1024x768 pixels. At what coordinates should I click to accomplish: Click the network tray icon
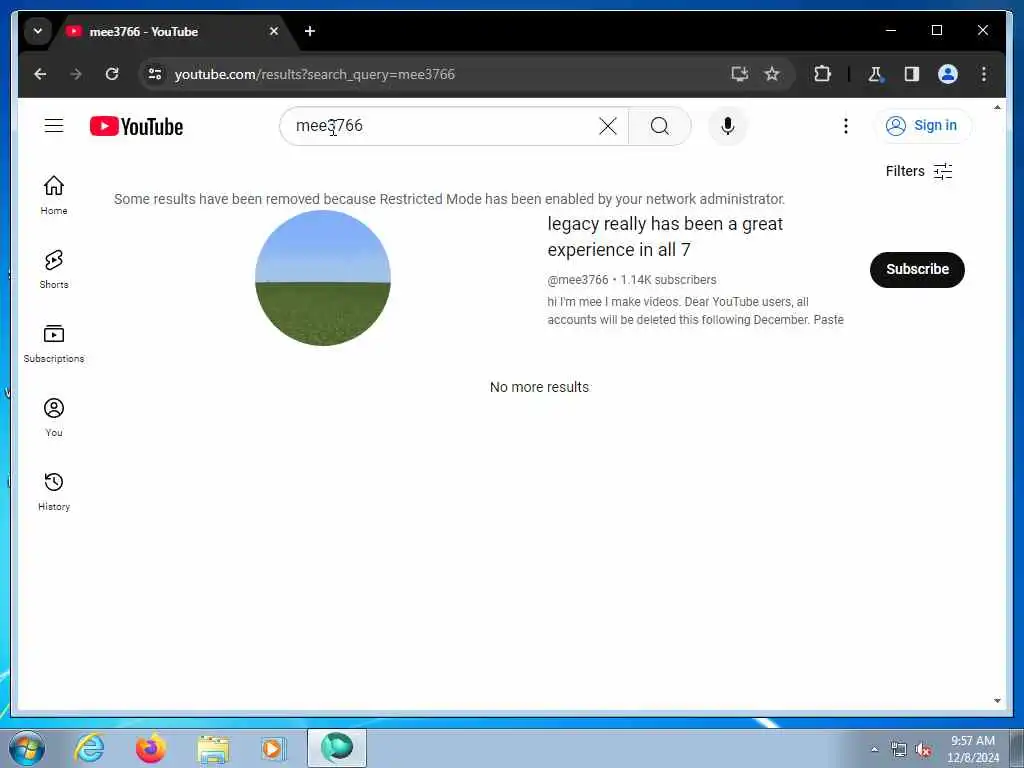899,750
